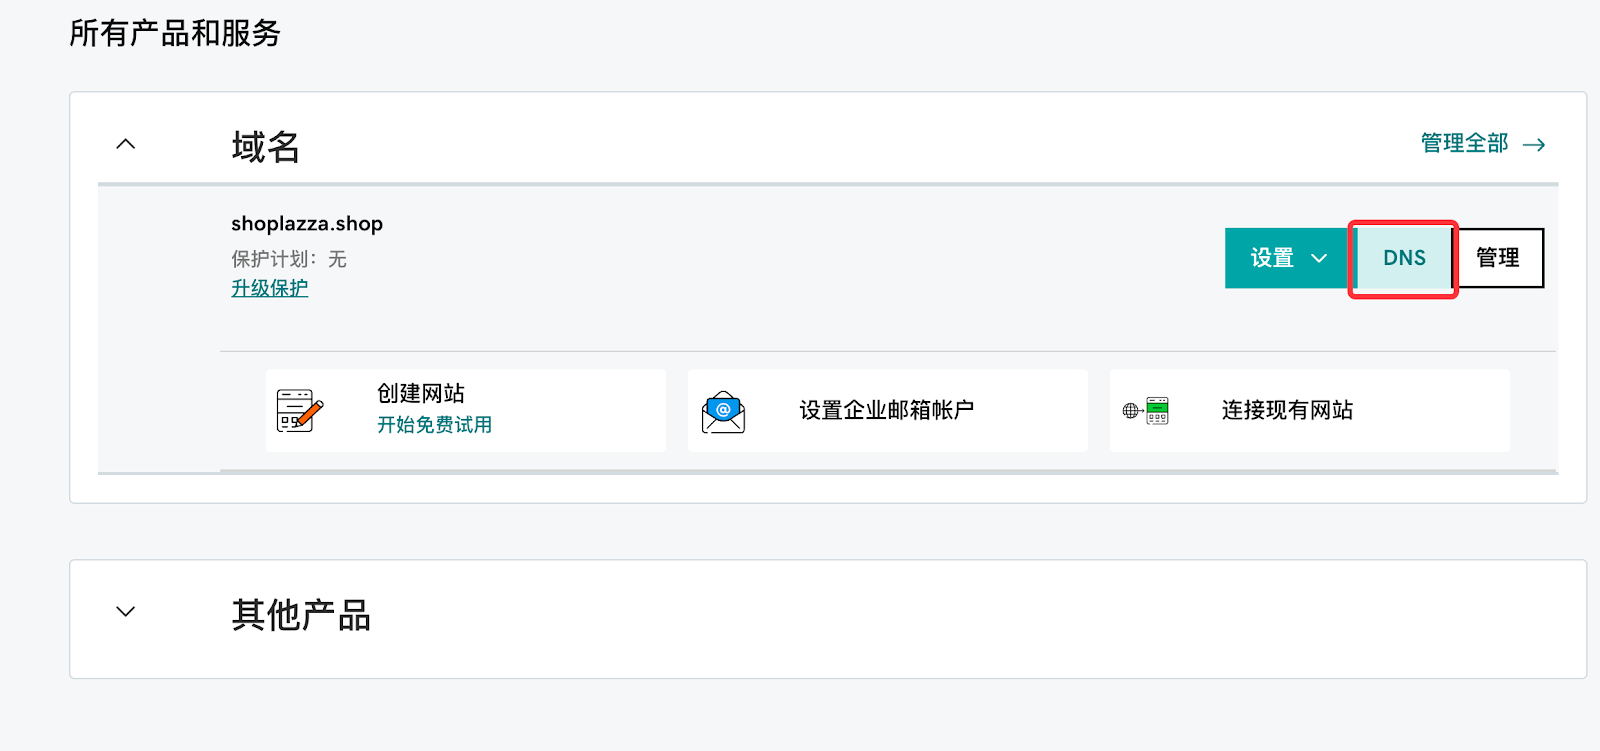Click the 所有产品和服务 page heading
The image size is (1600, 751).
point(175,33)
